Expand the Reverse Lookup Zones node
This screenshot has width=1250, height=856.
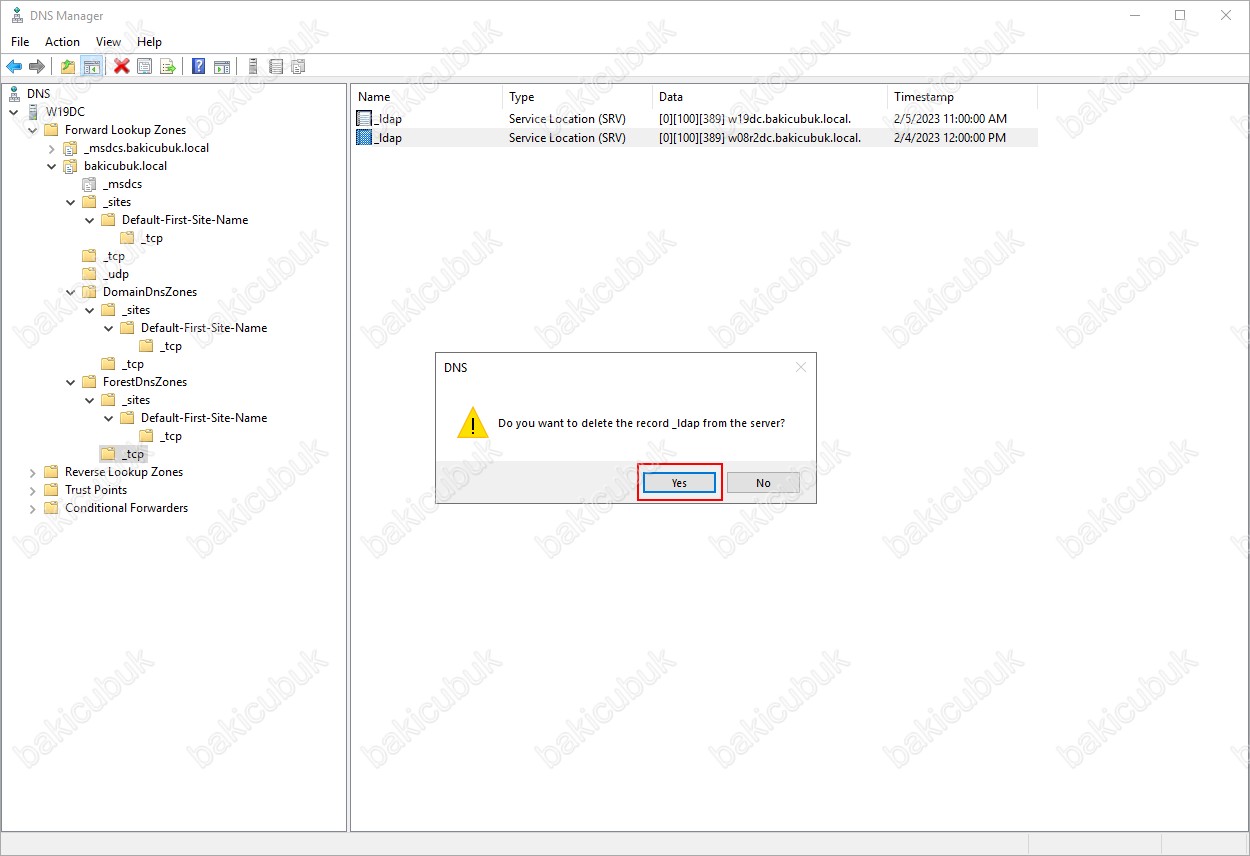pyautogui.click(x=33, y=472)
